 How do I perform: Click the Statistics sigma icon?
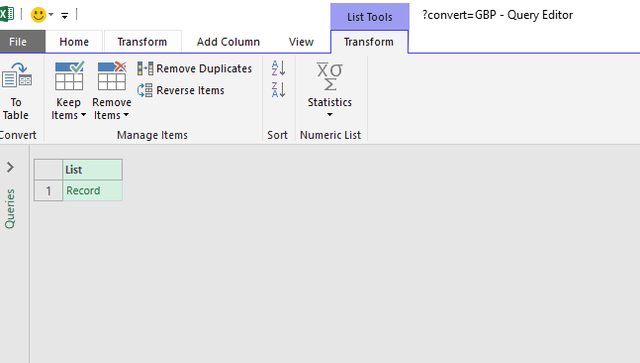pyautogui.click(x=329, y=76)
